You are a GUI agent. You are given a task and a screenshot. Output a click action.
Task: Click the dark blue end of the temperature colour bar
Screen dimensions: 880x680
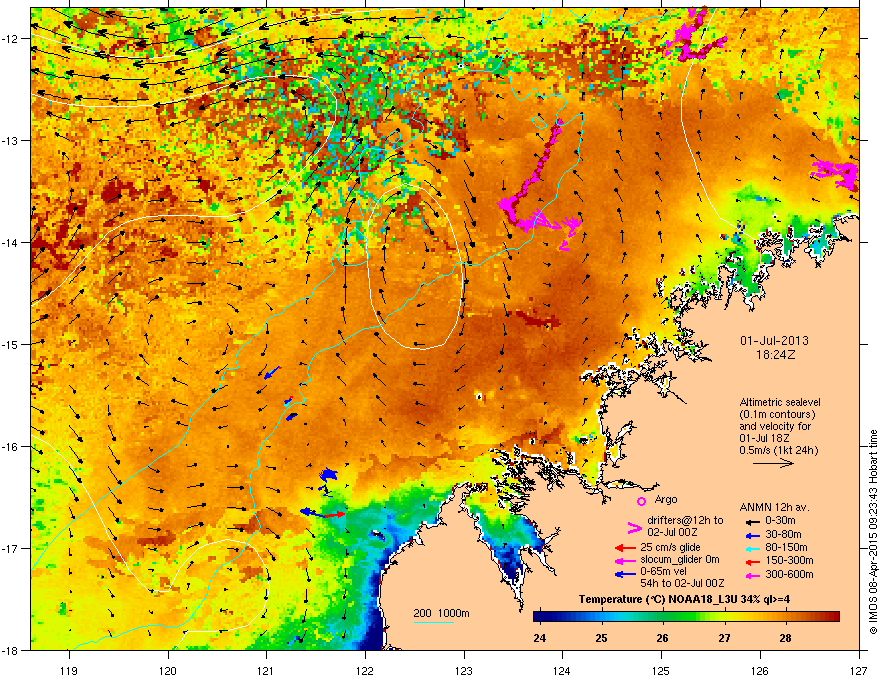tap(539, 617)
